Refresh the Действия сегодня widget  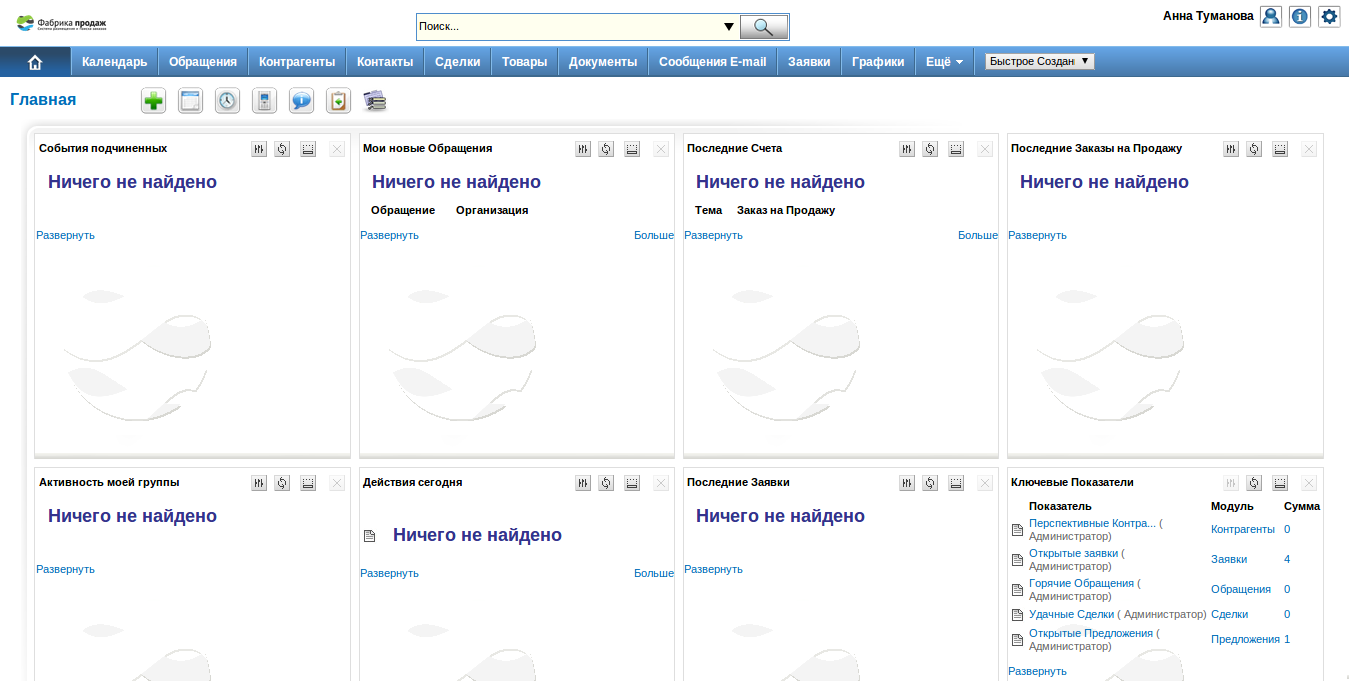point(606,483)
